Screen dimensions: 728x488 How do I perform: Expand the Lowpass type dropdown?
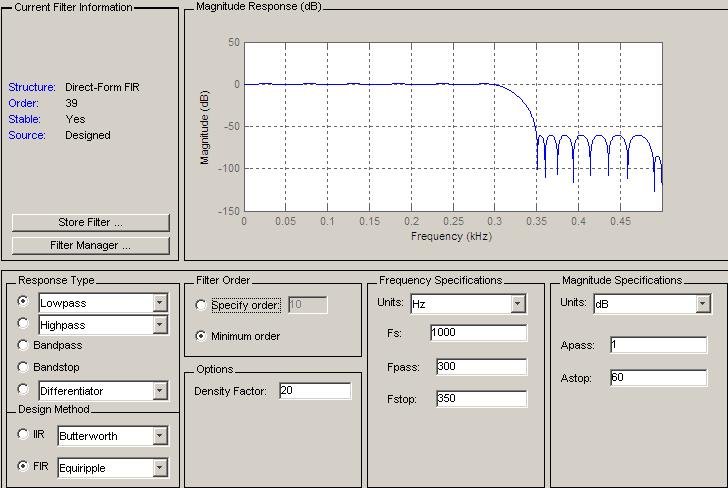(x=160, y=302)
